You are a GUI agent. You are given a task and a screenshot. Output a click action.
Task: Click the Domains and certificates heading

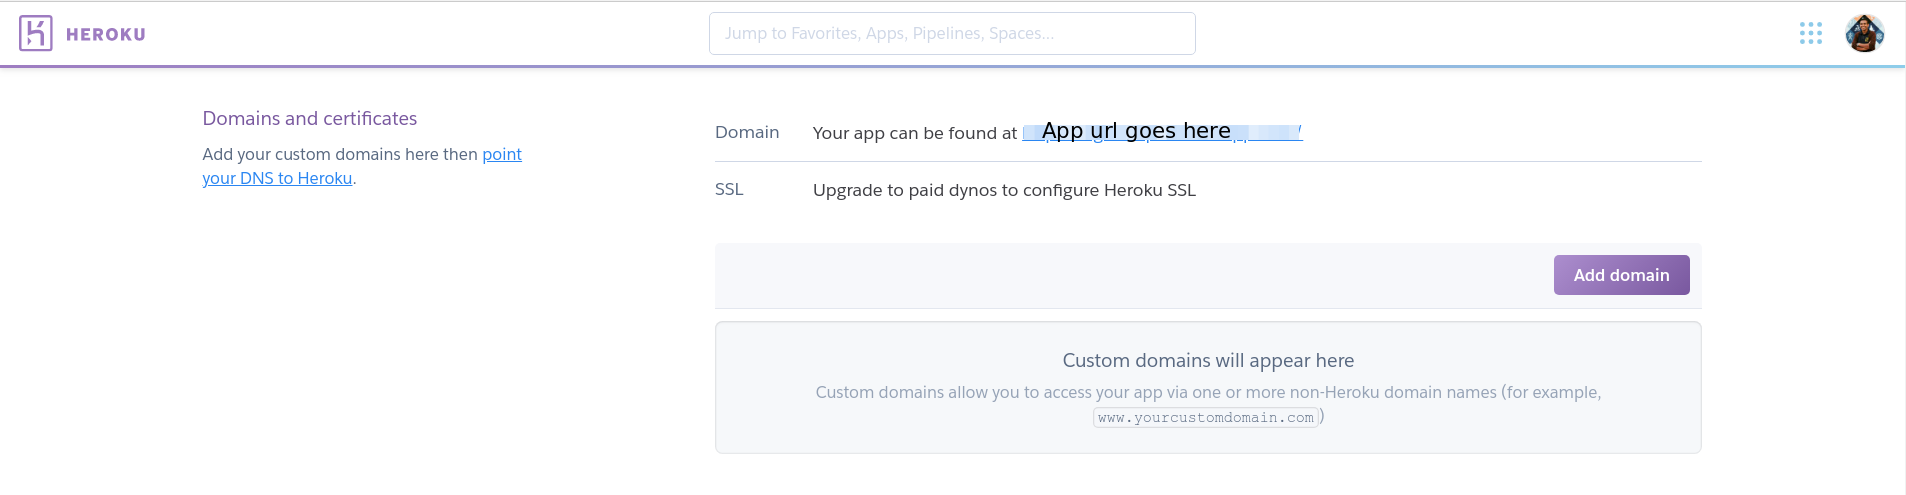click(309, 119)
